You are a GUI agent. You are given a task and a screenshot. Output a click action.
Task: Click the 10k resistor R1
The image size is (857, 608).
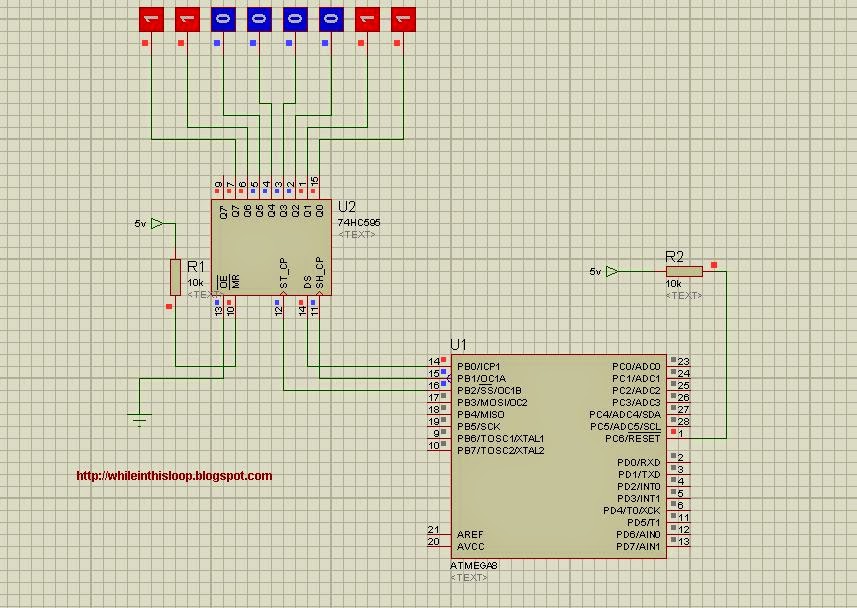[175, 275]
